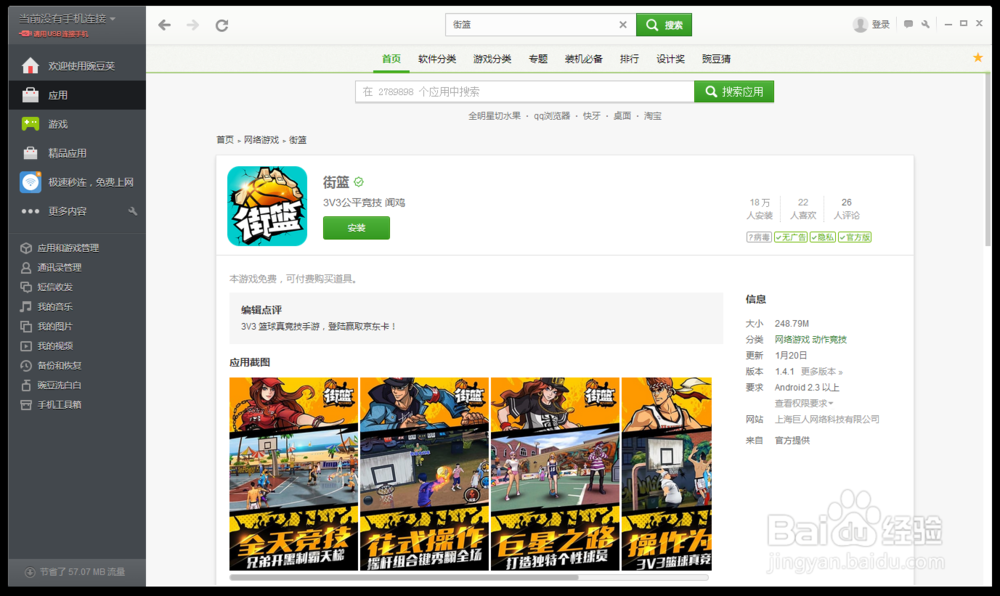Click the green 安装 install button

[x=356, y=228]
